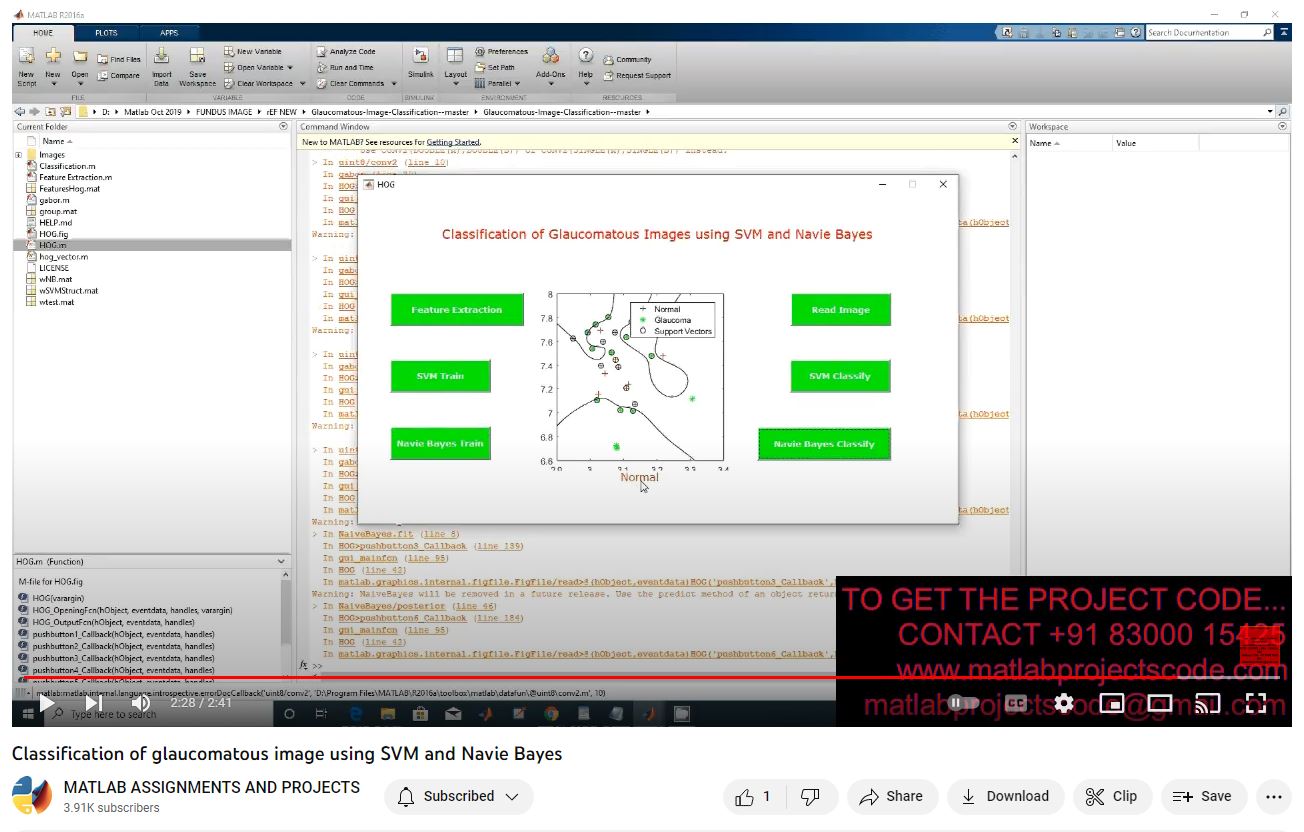Viewport: 1304px width, 832px height.
Task: Open the Getting Started link
Action: click(x=453, y=142)
